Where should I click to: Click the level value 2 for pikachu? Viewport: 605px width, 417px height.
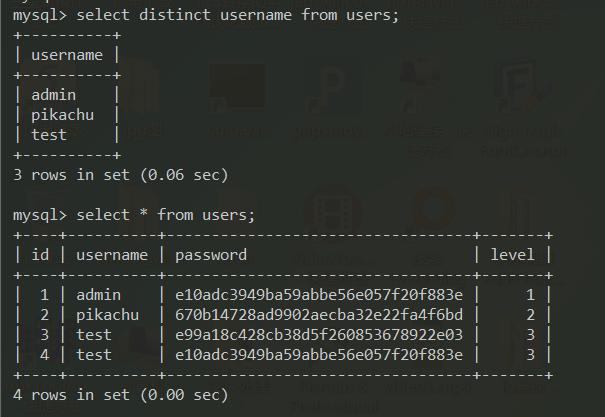[x=530, y=315]
